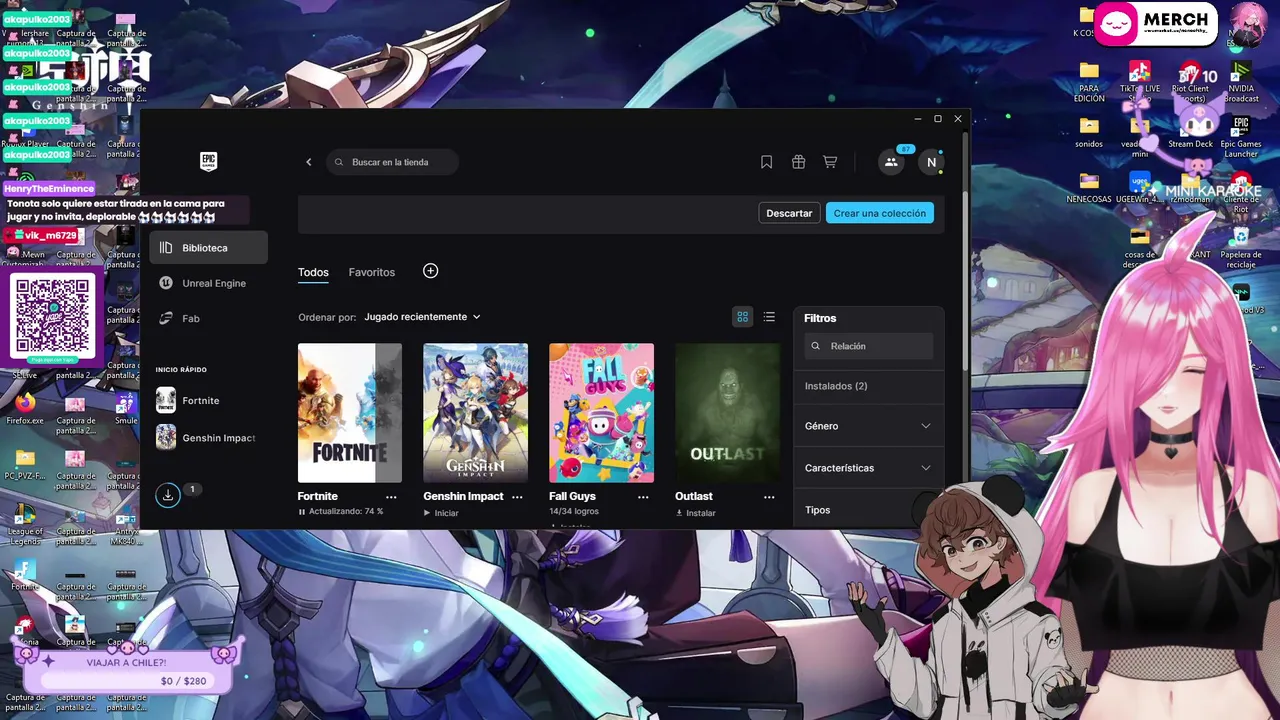
Task: Open the Genshin Impact game thumbnail
Action: click(x=476, y=413)
